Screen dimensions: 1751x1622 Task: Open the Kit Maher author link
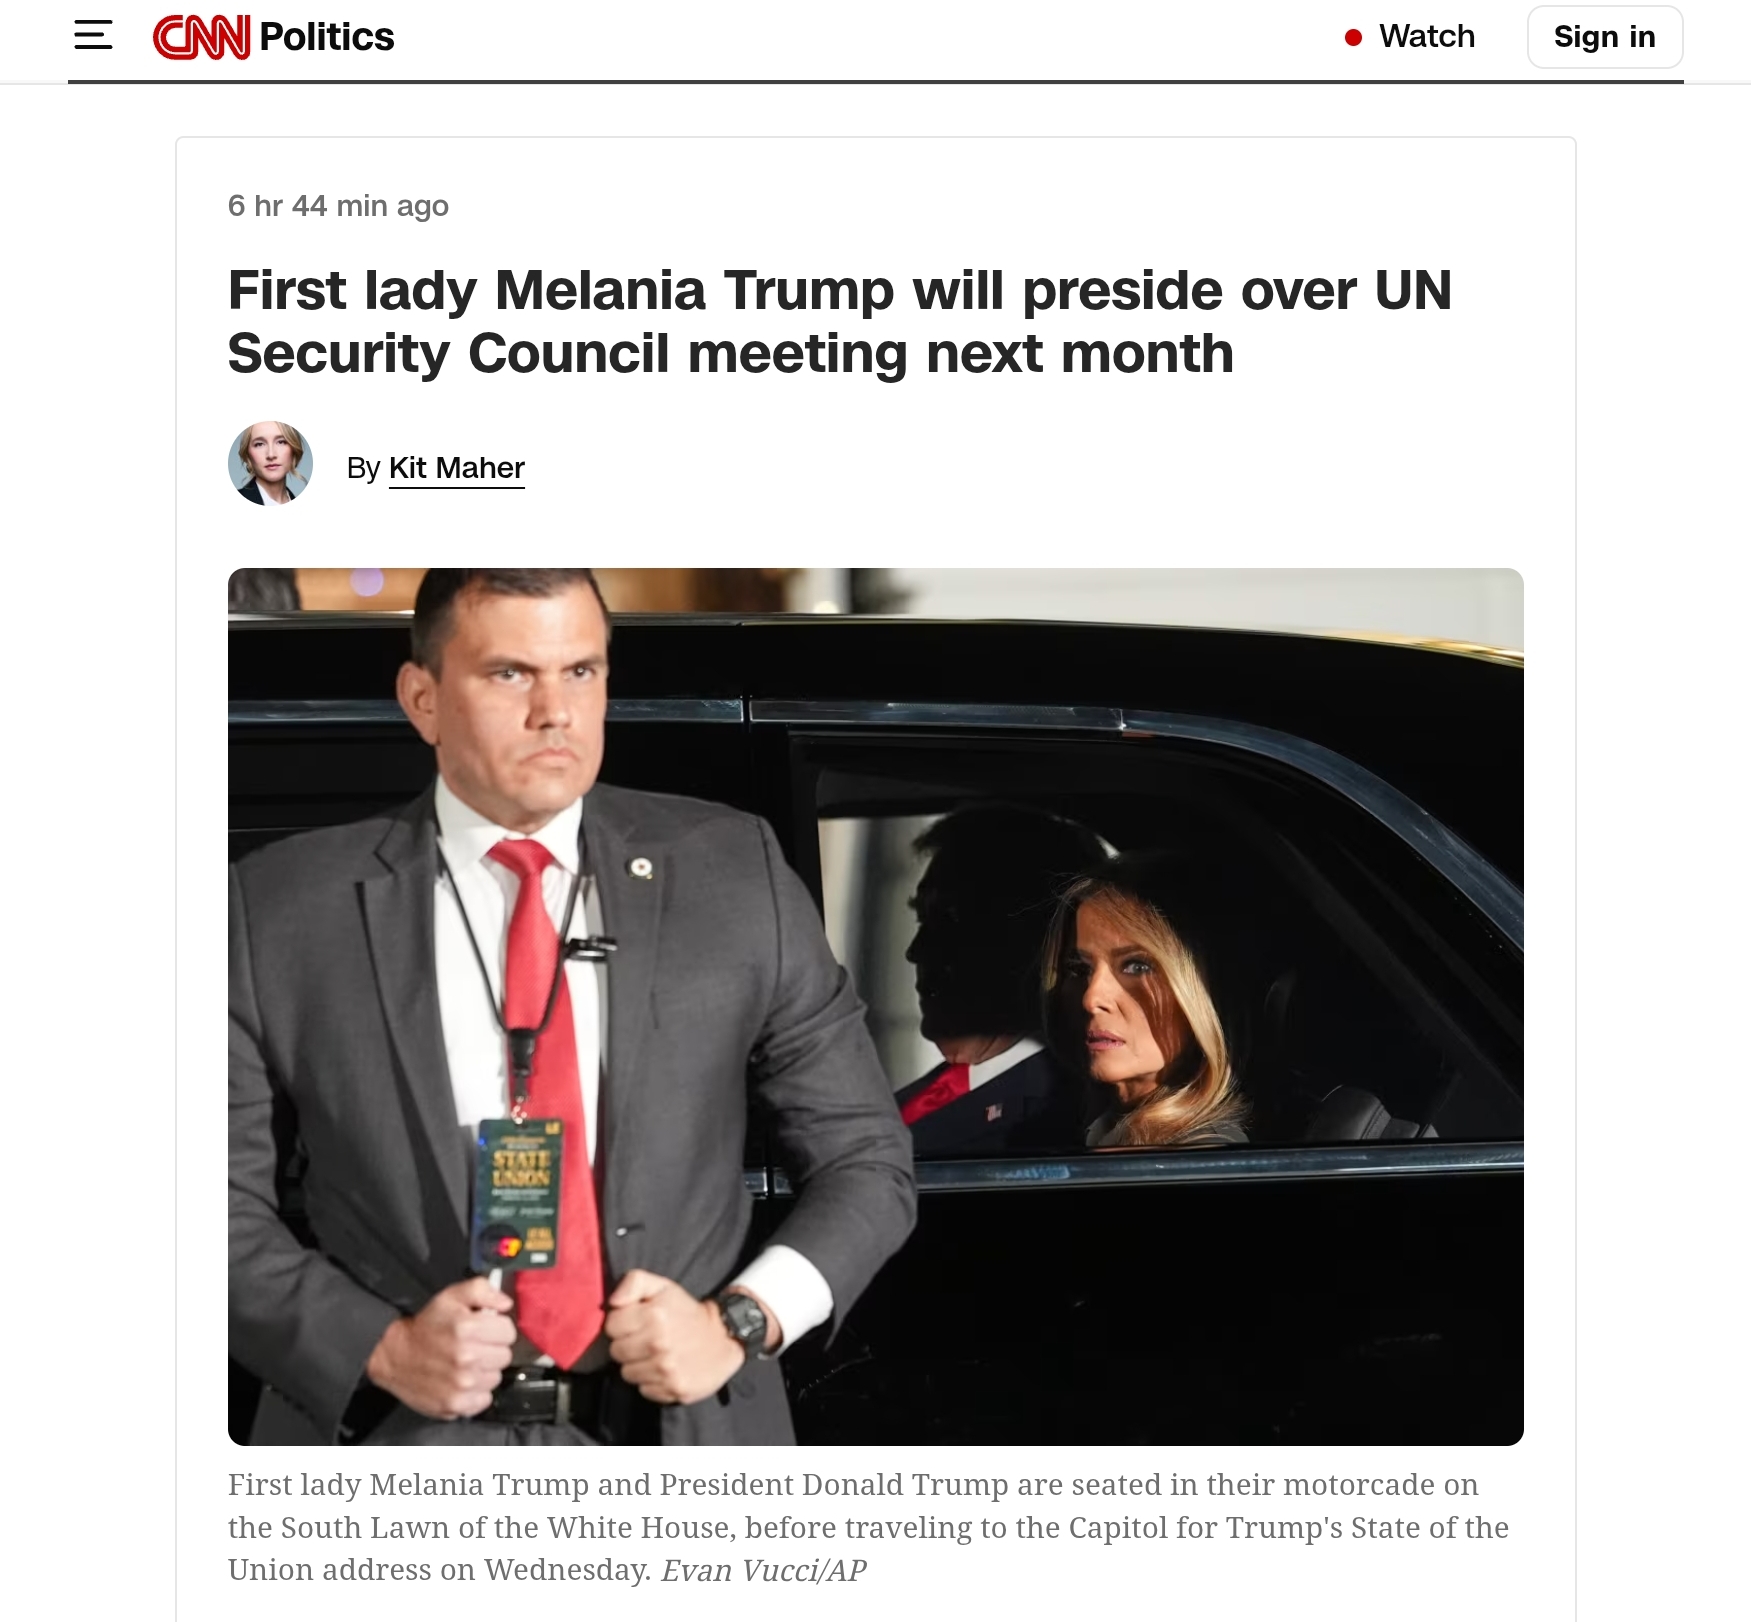pyautogui.click(x=456, y=468)
